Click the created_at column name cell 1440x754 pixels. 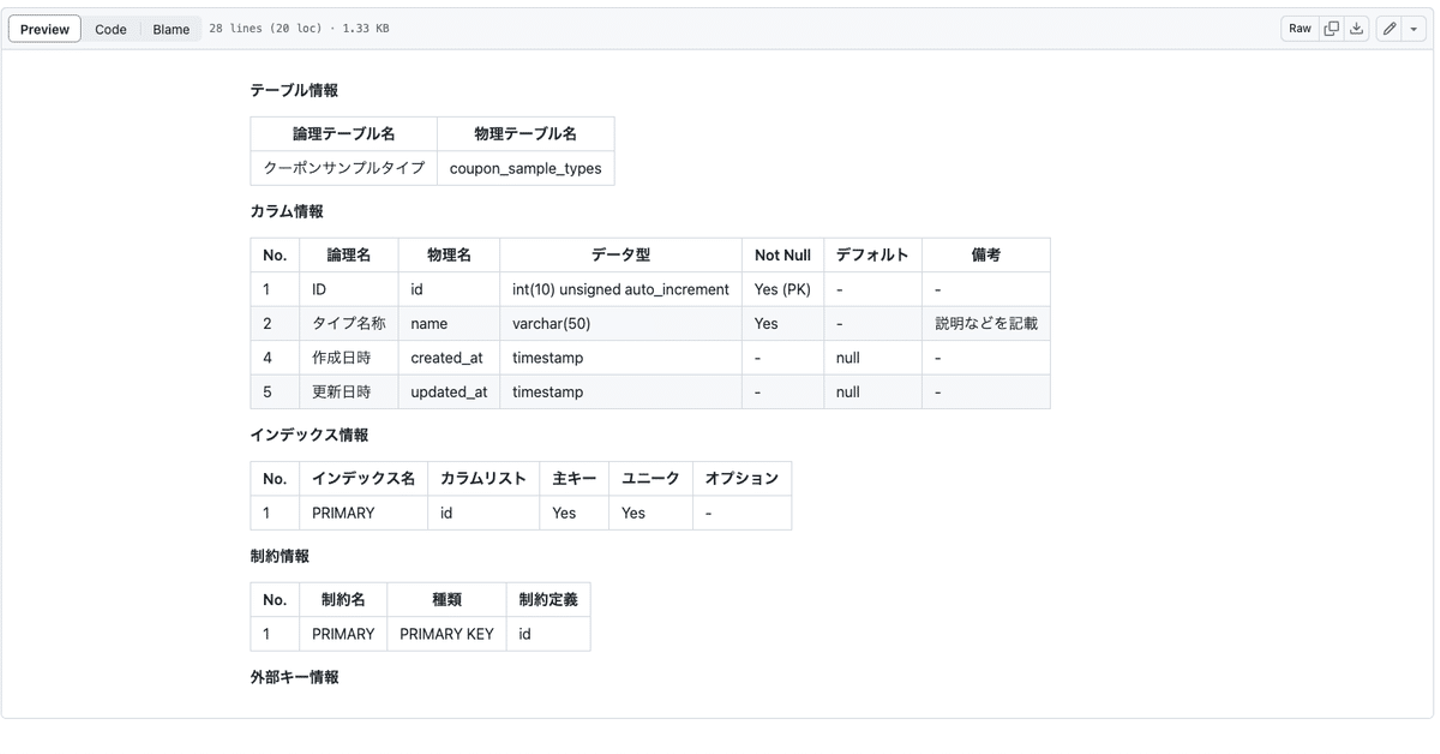446,358
